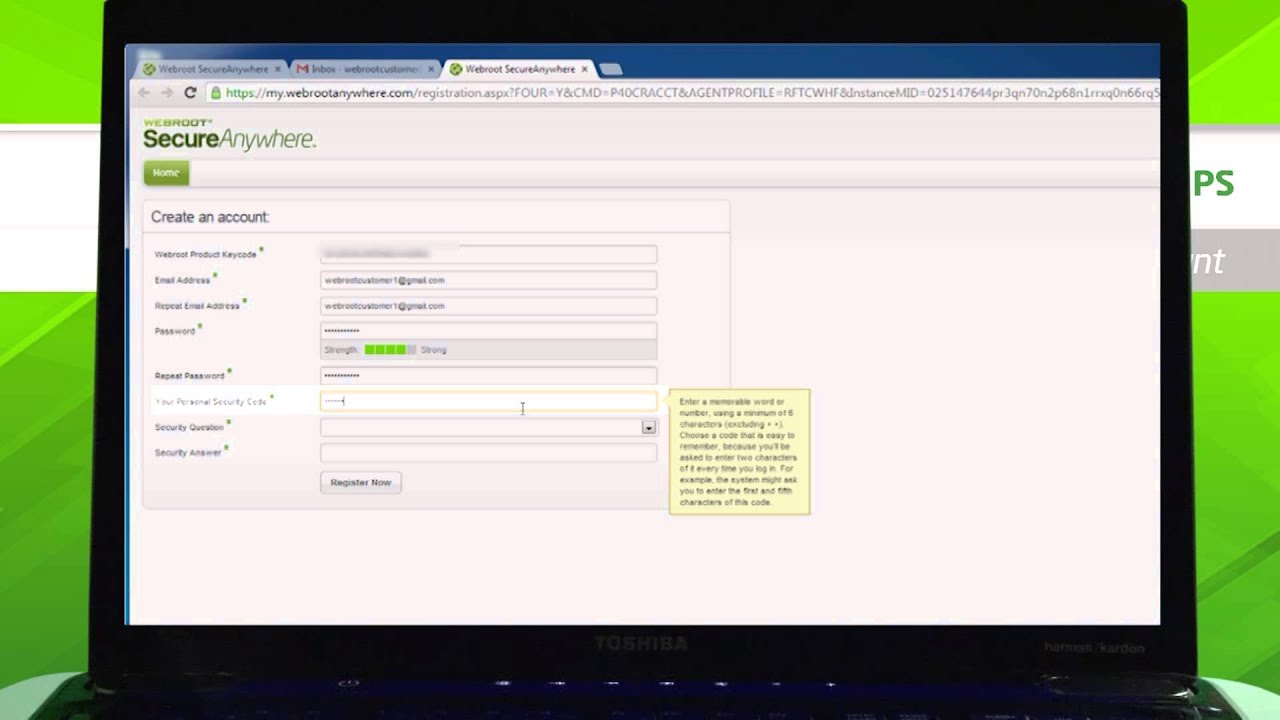
Task: Switch to Gmail Inbox tab
Action: coord(365,69)
